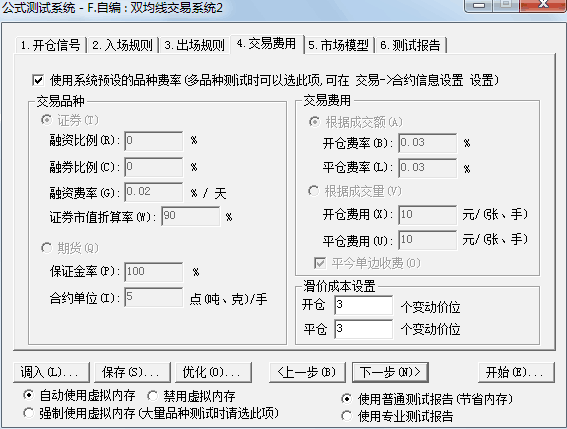Select the 期货(Q) radio button

coord(46,248)
